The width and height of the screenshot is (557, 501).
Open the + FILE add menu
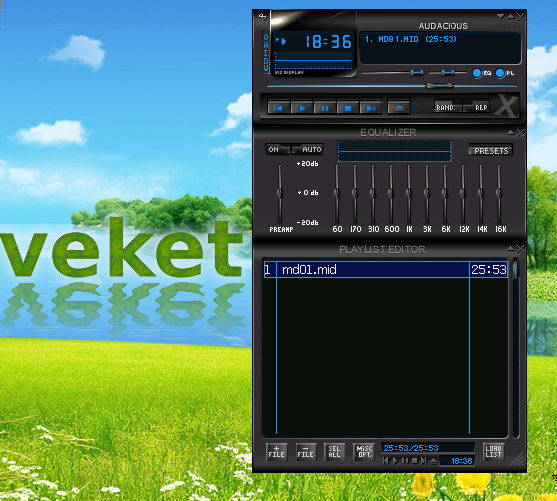pos(276,452)
